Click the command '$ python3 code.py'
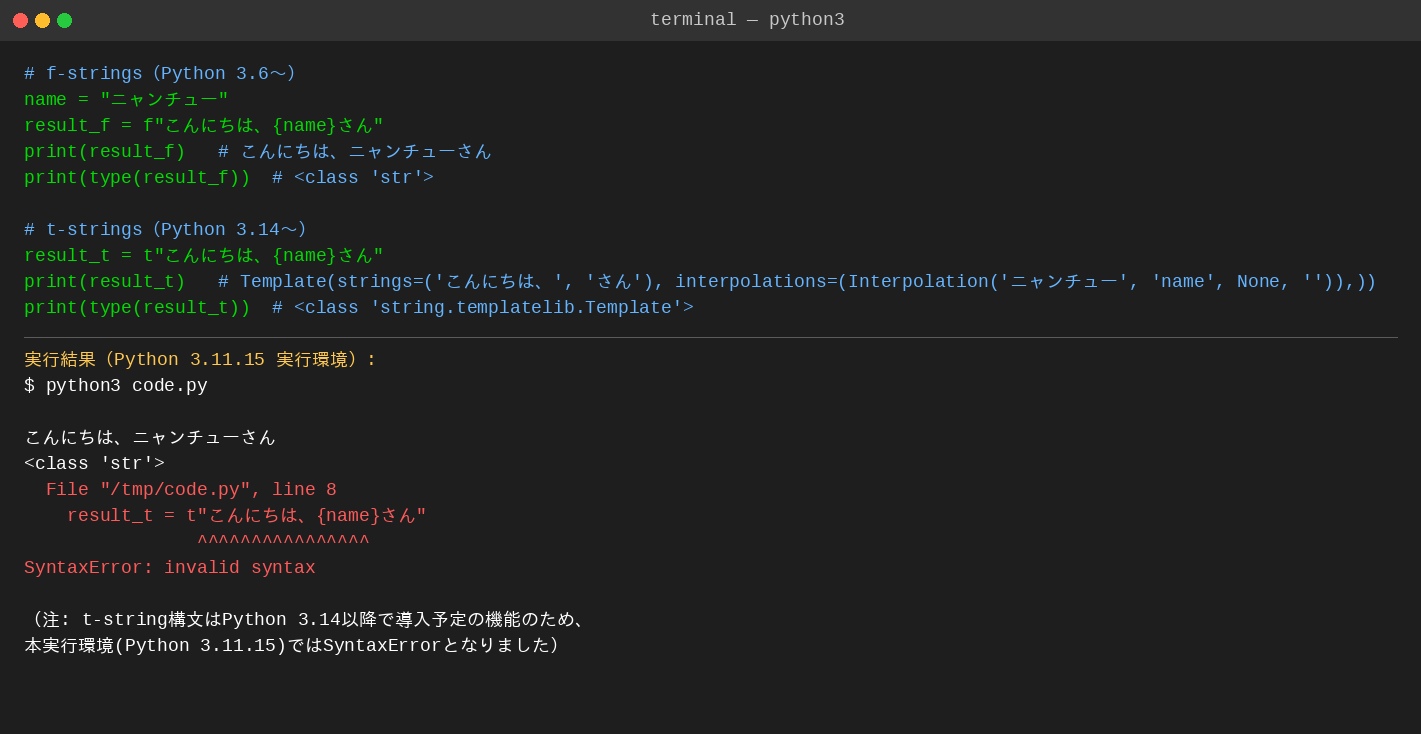1421x734 pixels. (116, 386)
